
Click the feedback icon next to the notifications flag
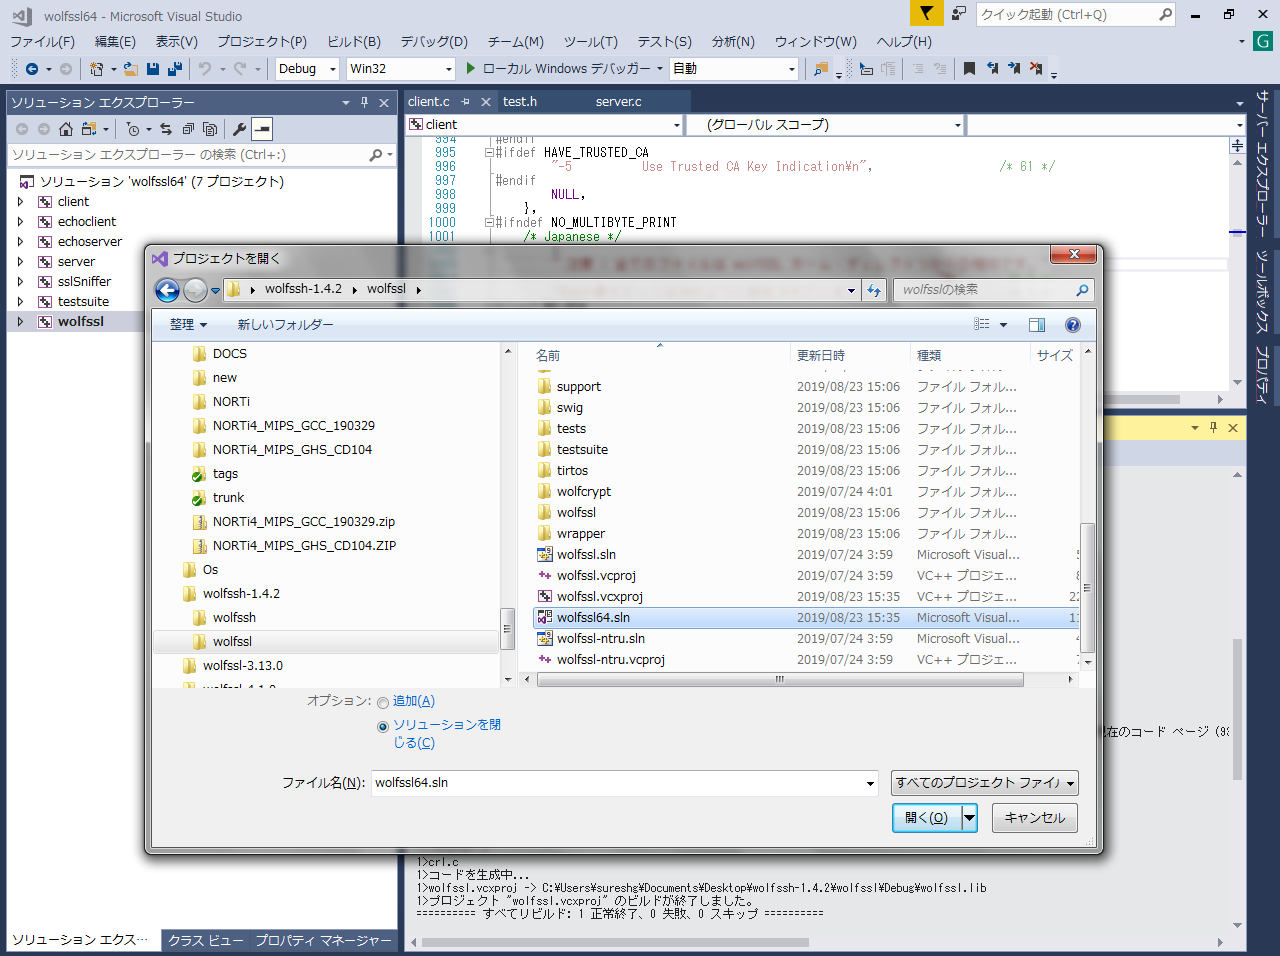[959, 14]
